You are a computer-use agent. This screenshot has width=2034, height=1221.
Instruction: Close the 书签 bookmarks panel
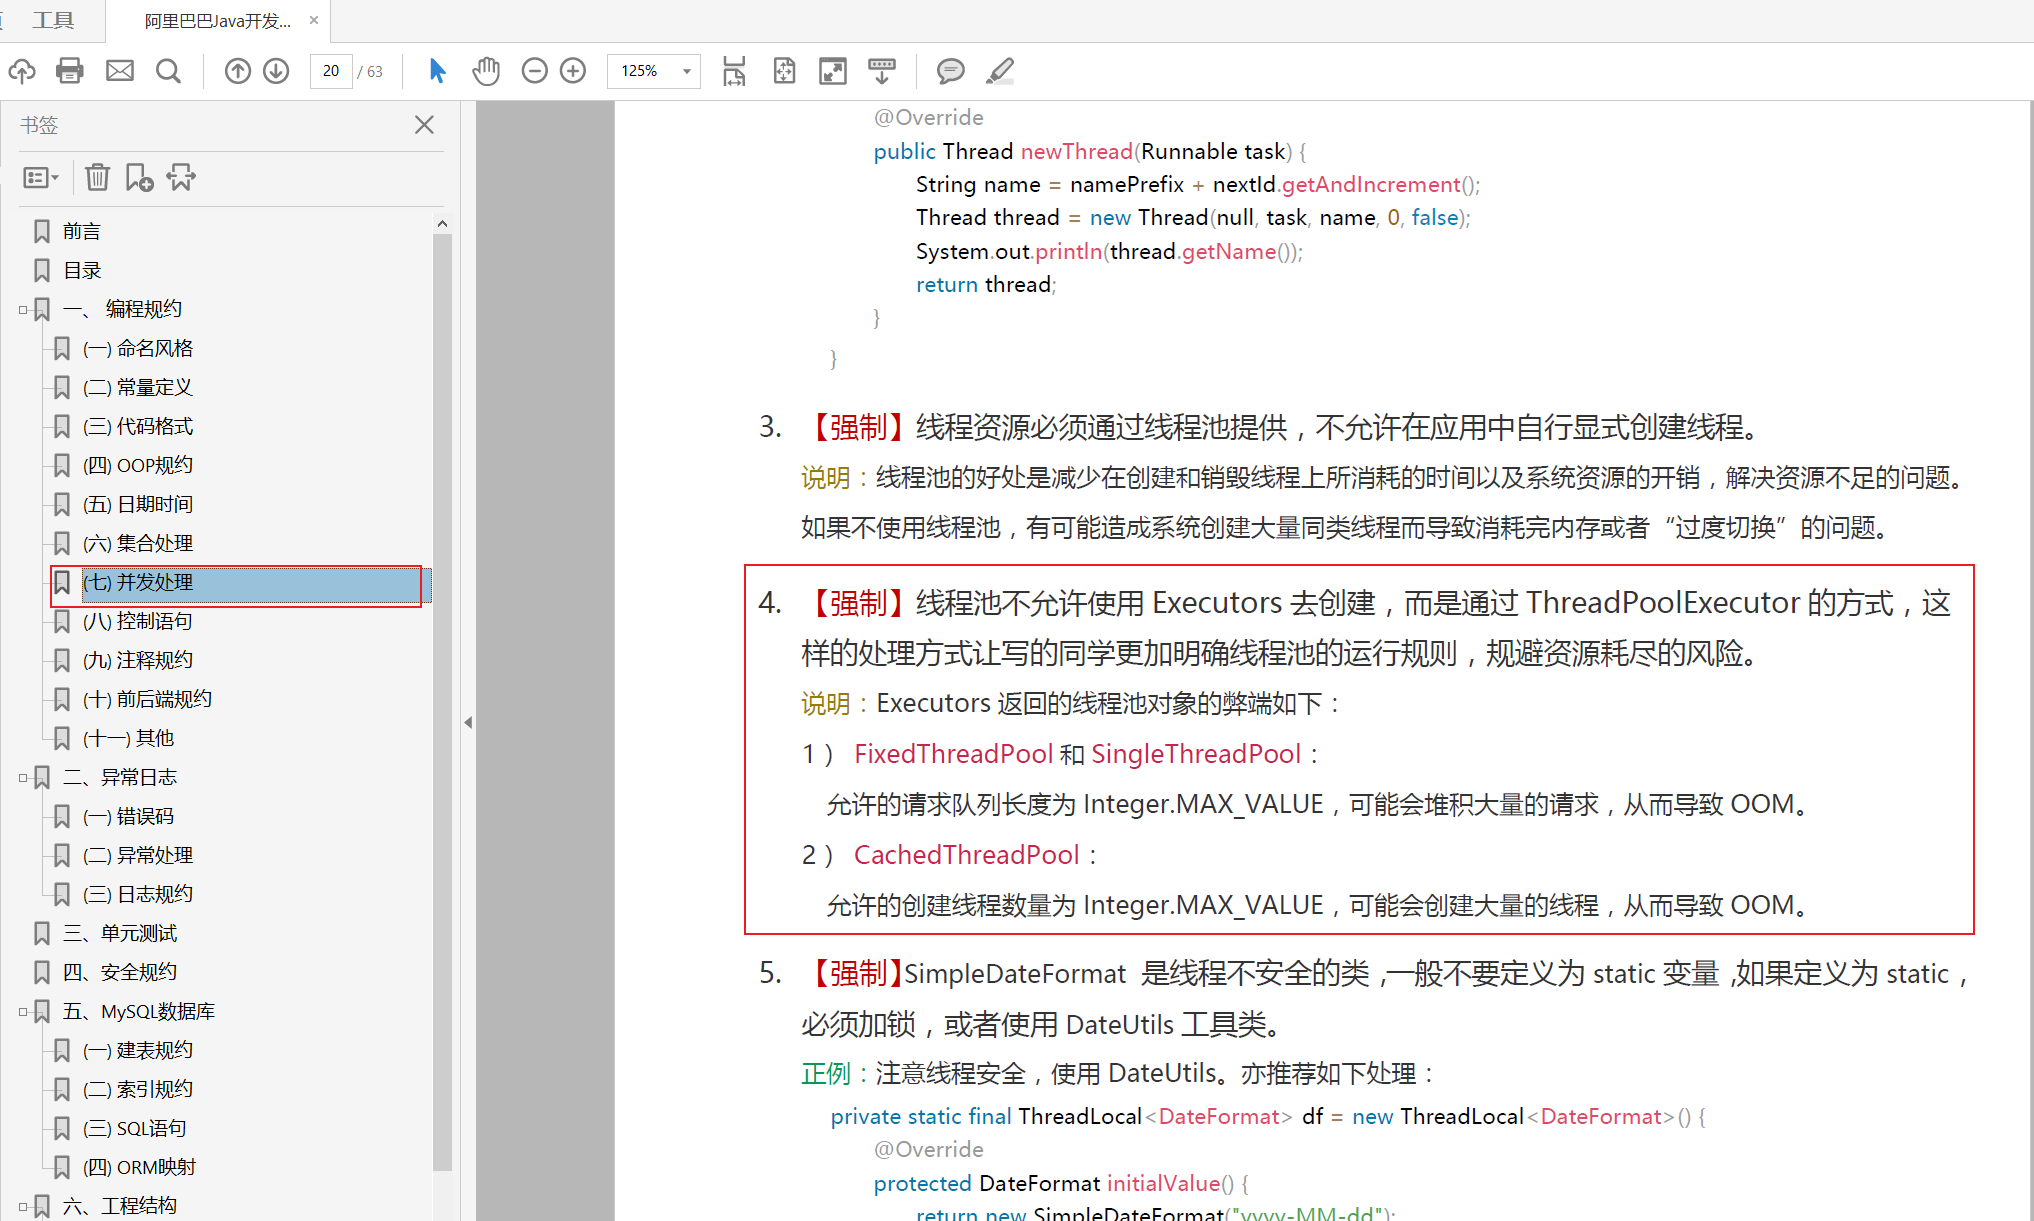tap(424, 125)
